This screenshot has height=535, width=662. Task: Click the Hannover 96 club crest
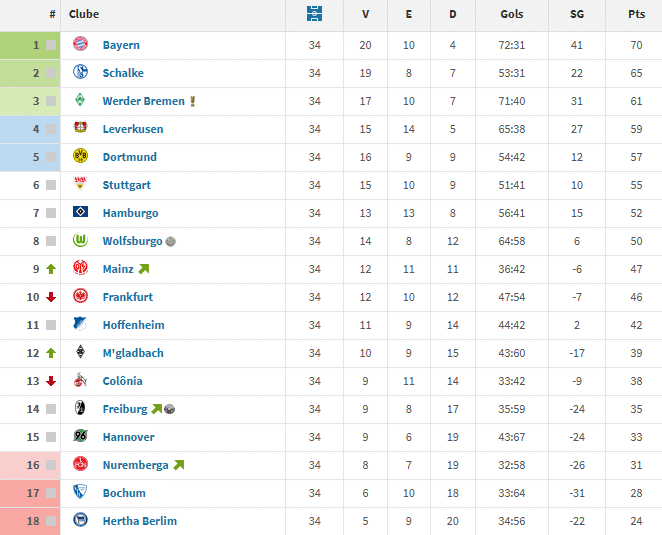tap(81, 437)
